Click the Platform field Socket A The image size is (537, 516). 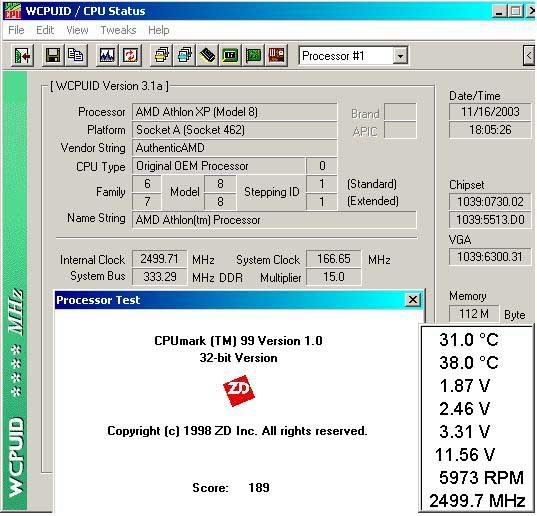[235, 130]
